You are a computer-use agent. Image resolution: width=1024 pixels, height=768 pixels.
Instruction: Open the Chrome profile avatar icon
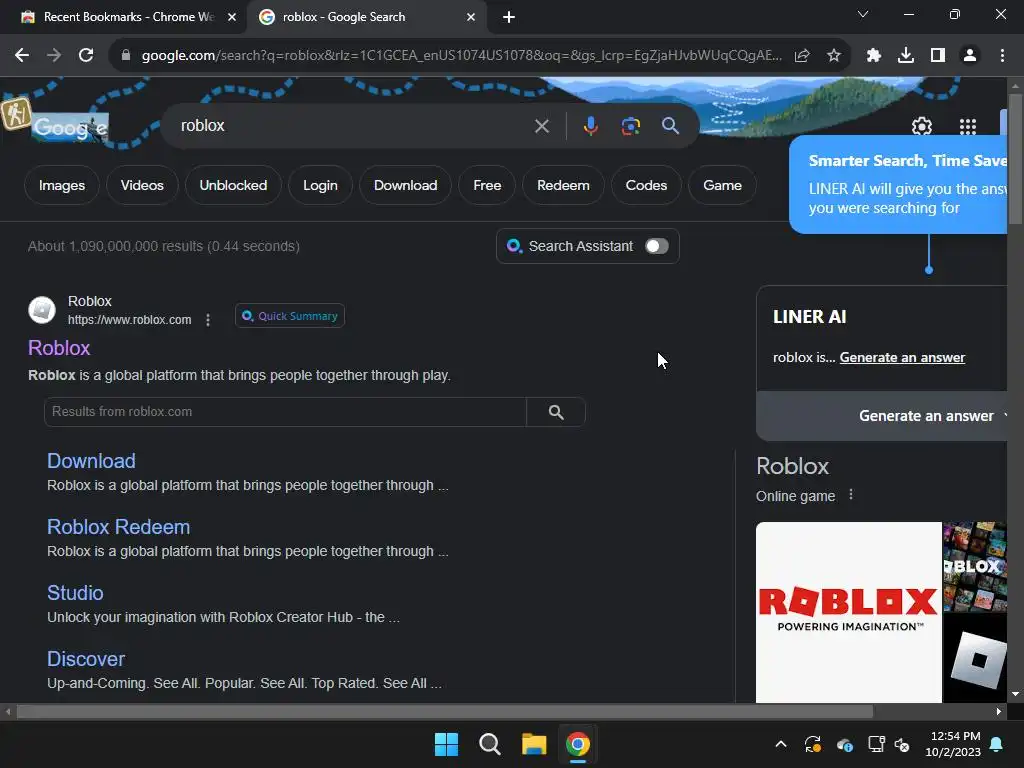coord(970,56)
